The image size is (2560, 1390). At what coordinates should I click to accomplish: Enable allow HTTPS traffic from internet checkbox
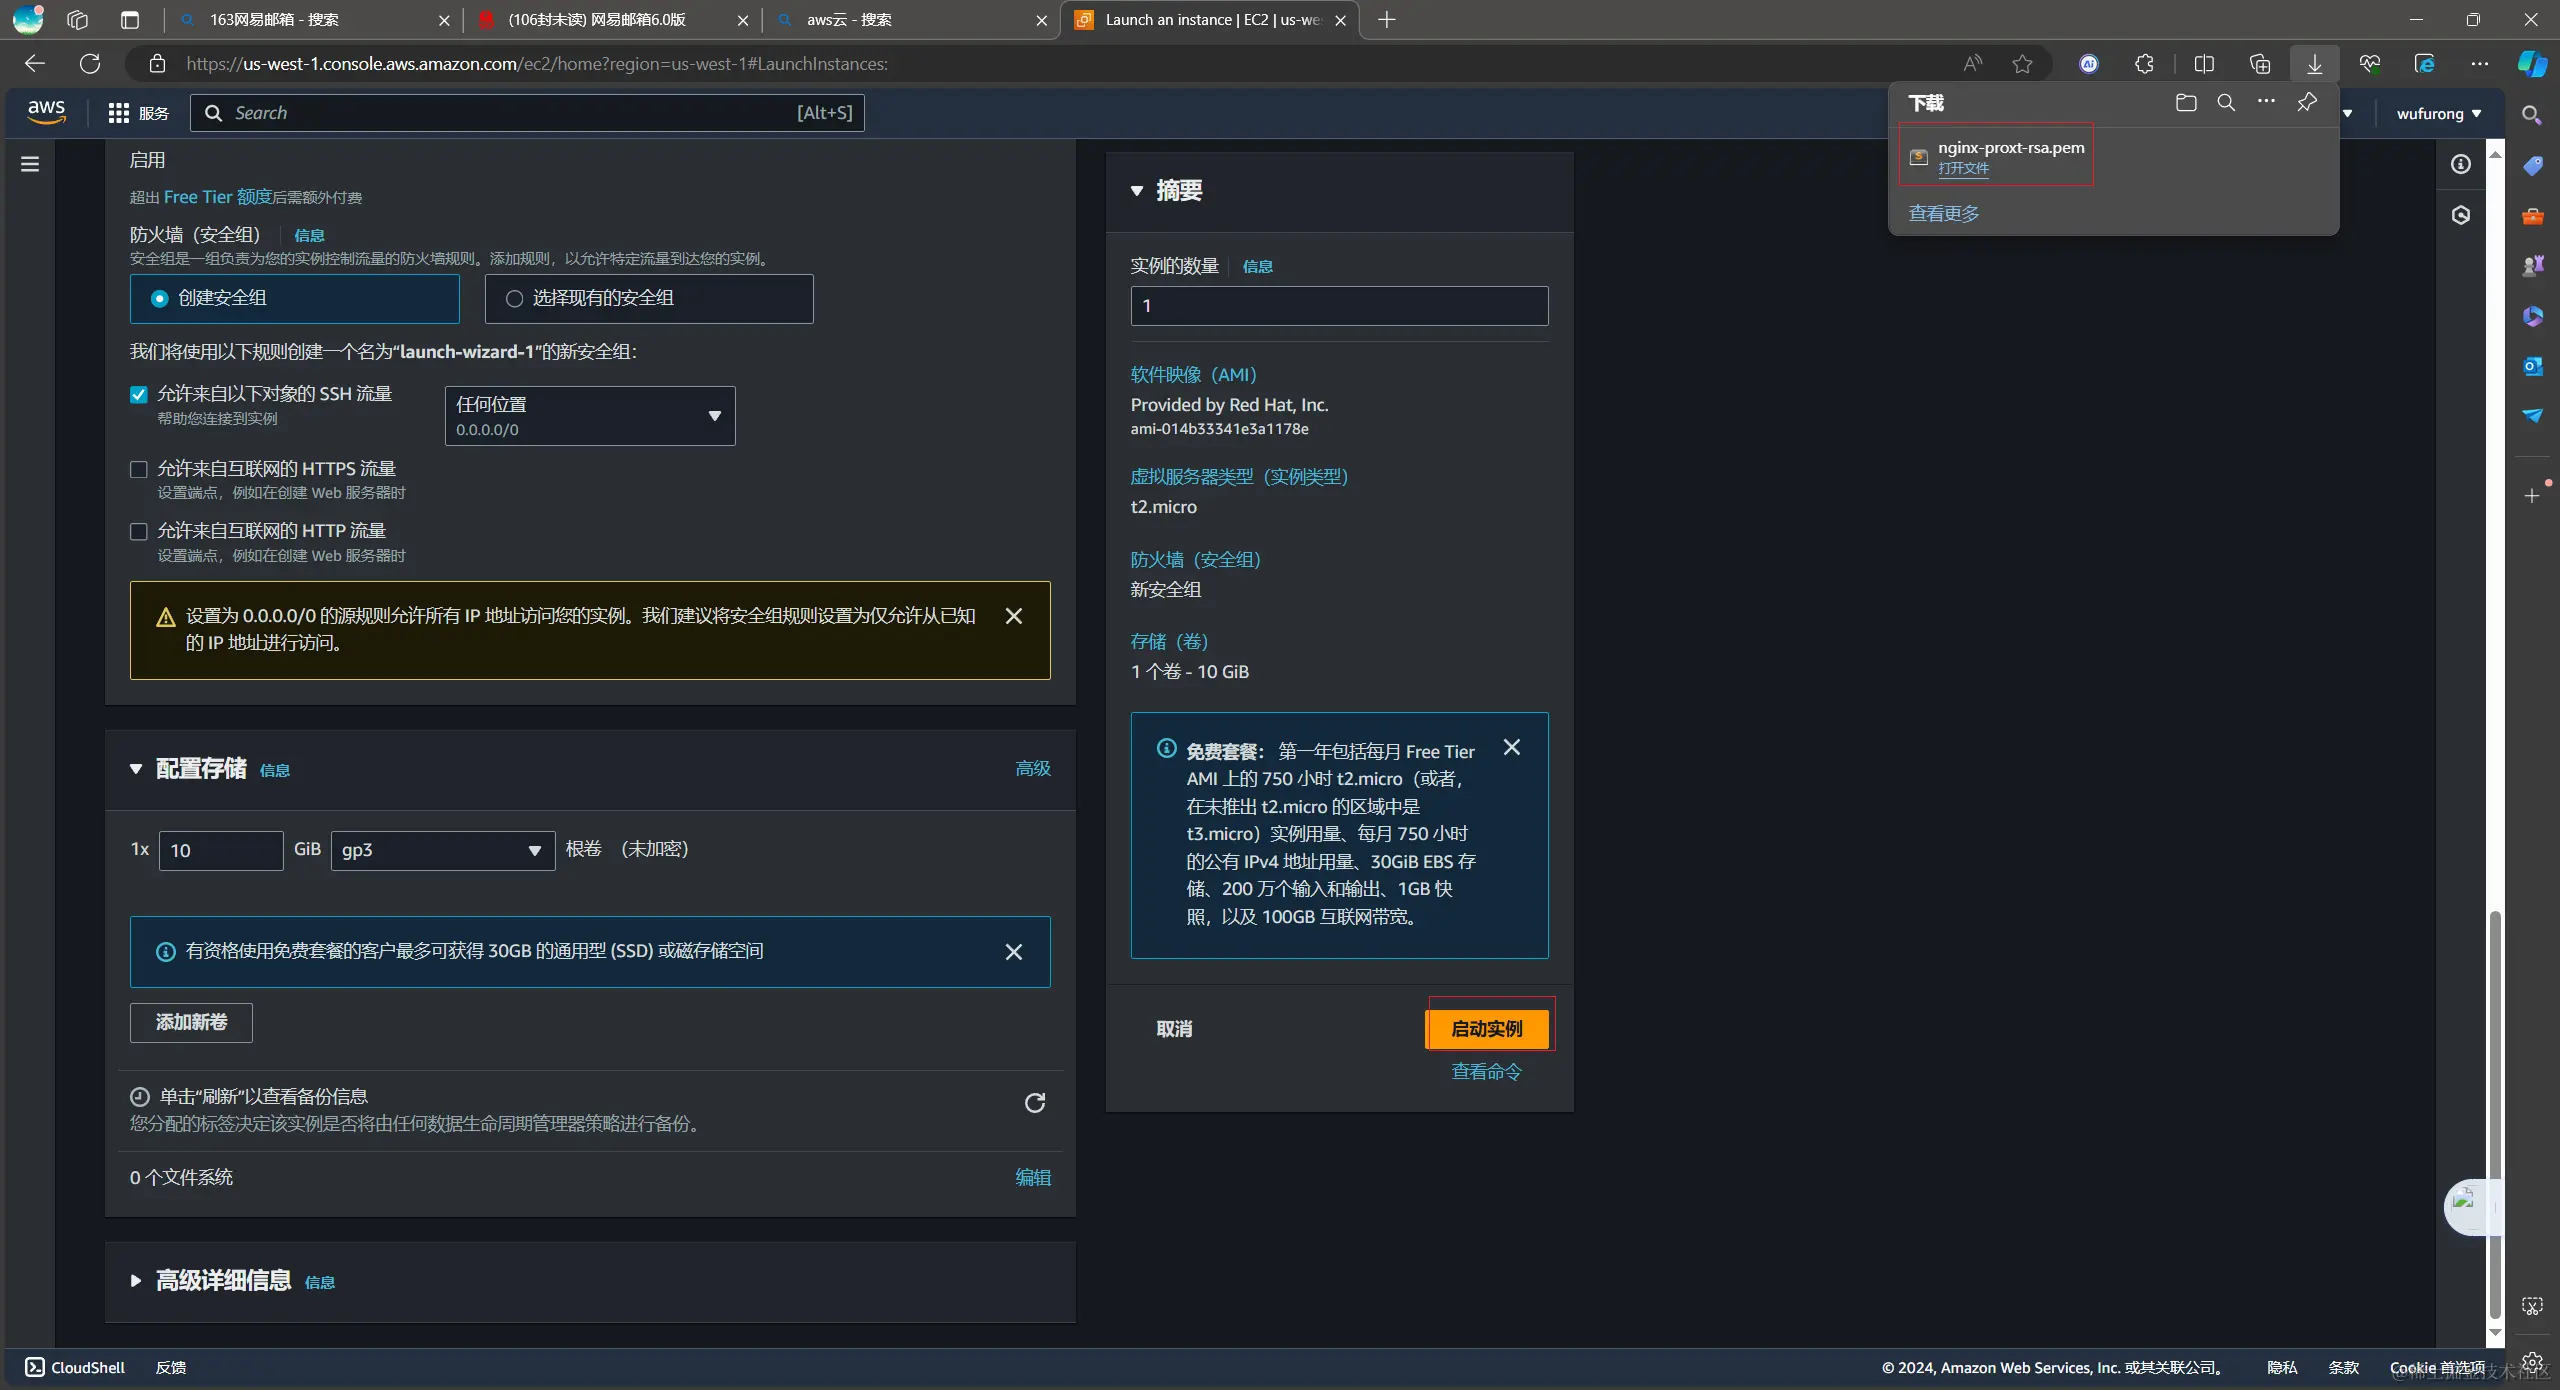(139, 470)
